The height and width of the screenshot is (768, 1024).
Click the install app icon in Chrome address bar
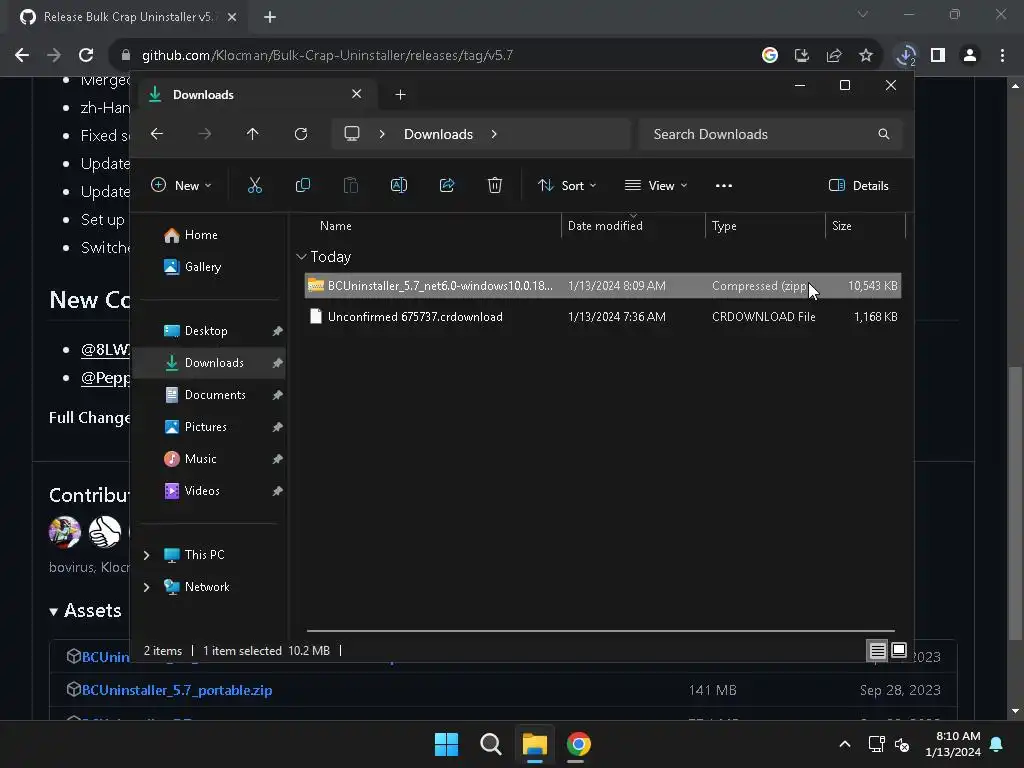802,56
